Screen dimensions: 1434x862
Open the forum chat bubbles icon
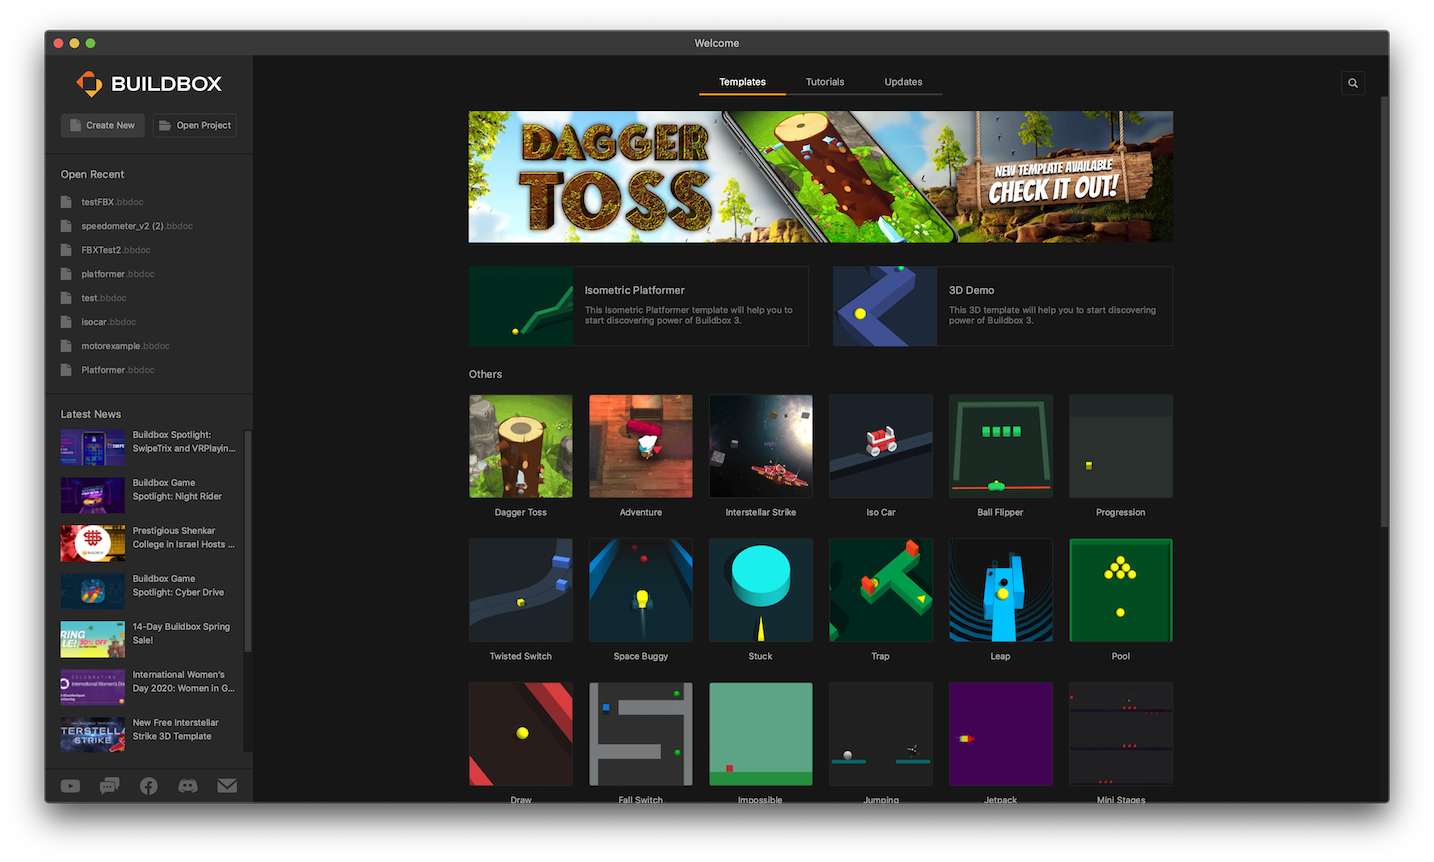[110, 786]
